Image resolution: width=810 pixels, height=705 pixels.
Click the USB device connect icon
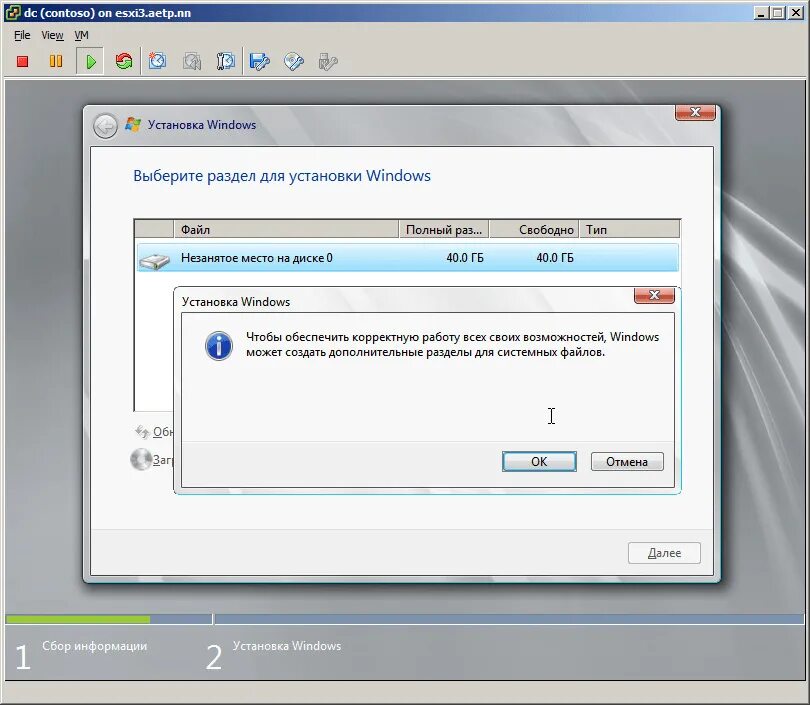[x=328, y=61]
